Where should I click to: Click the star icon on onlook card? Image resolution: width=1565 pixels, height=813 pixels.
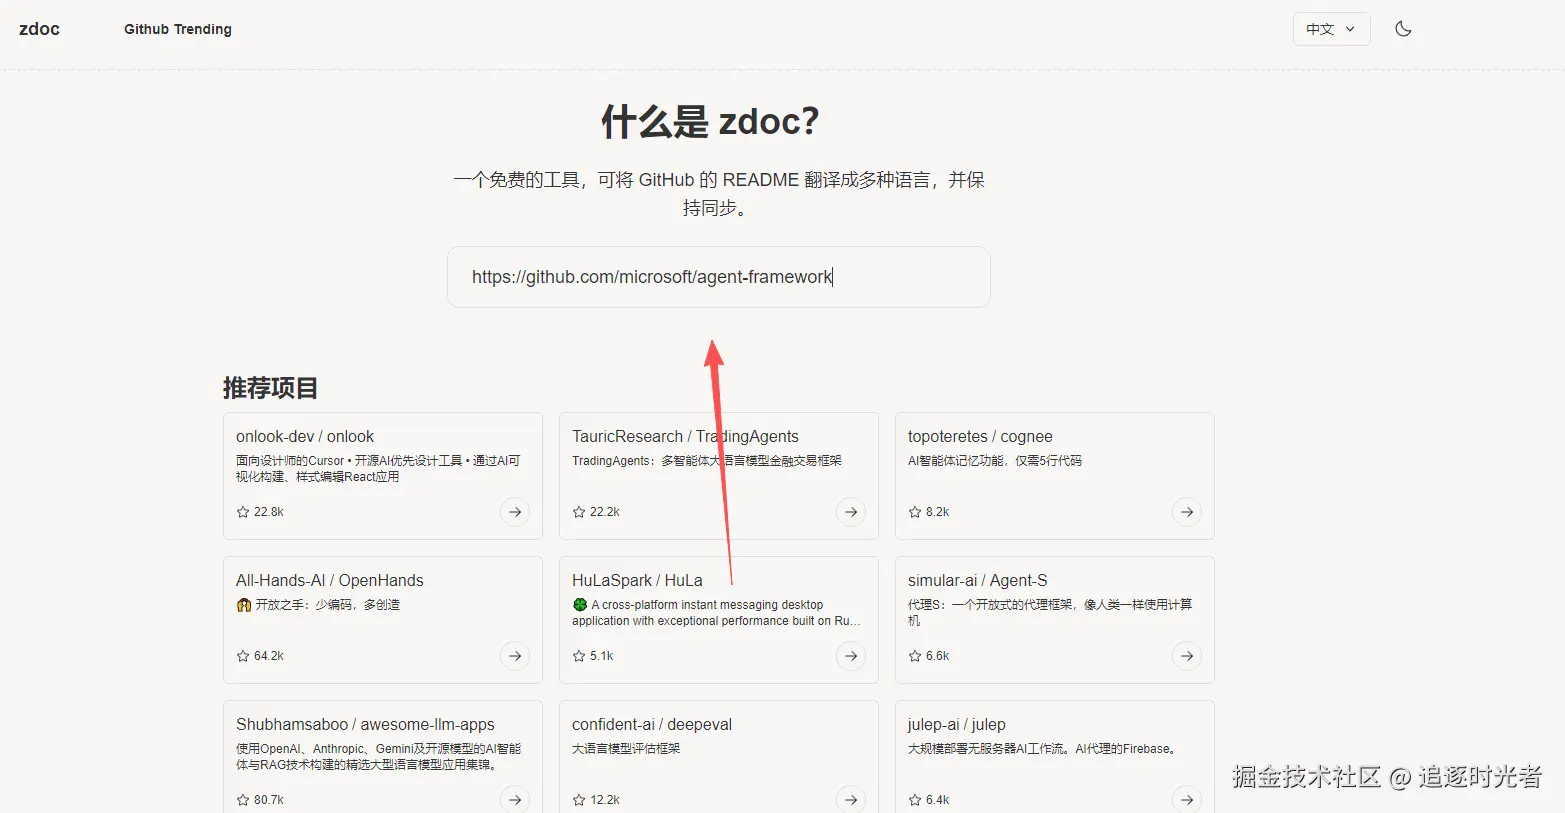[243, 512]
